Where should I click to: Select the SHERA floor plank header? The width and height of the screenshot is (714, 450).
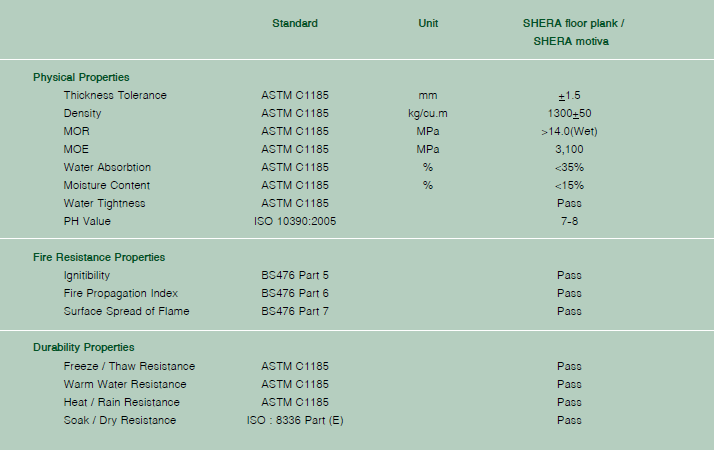point(573,32)
